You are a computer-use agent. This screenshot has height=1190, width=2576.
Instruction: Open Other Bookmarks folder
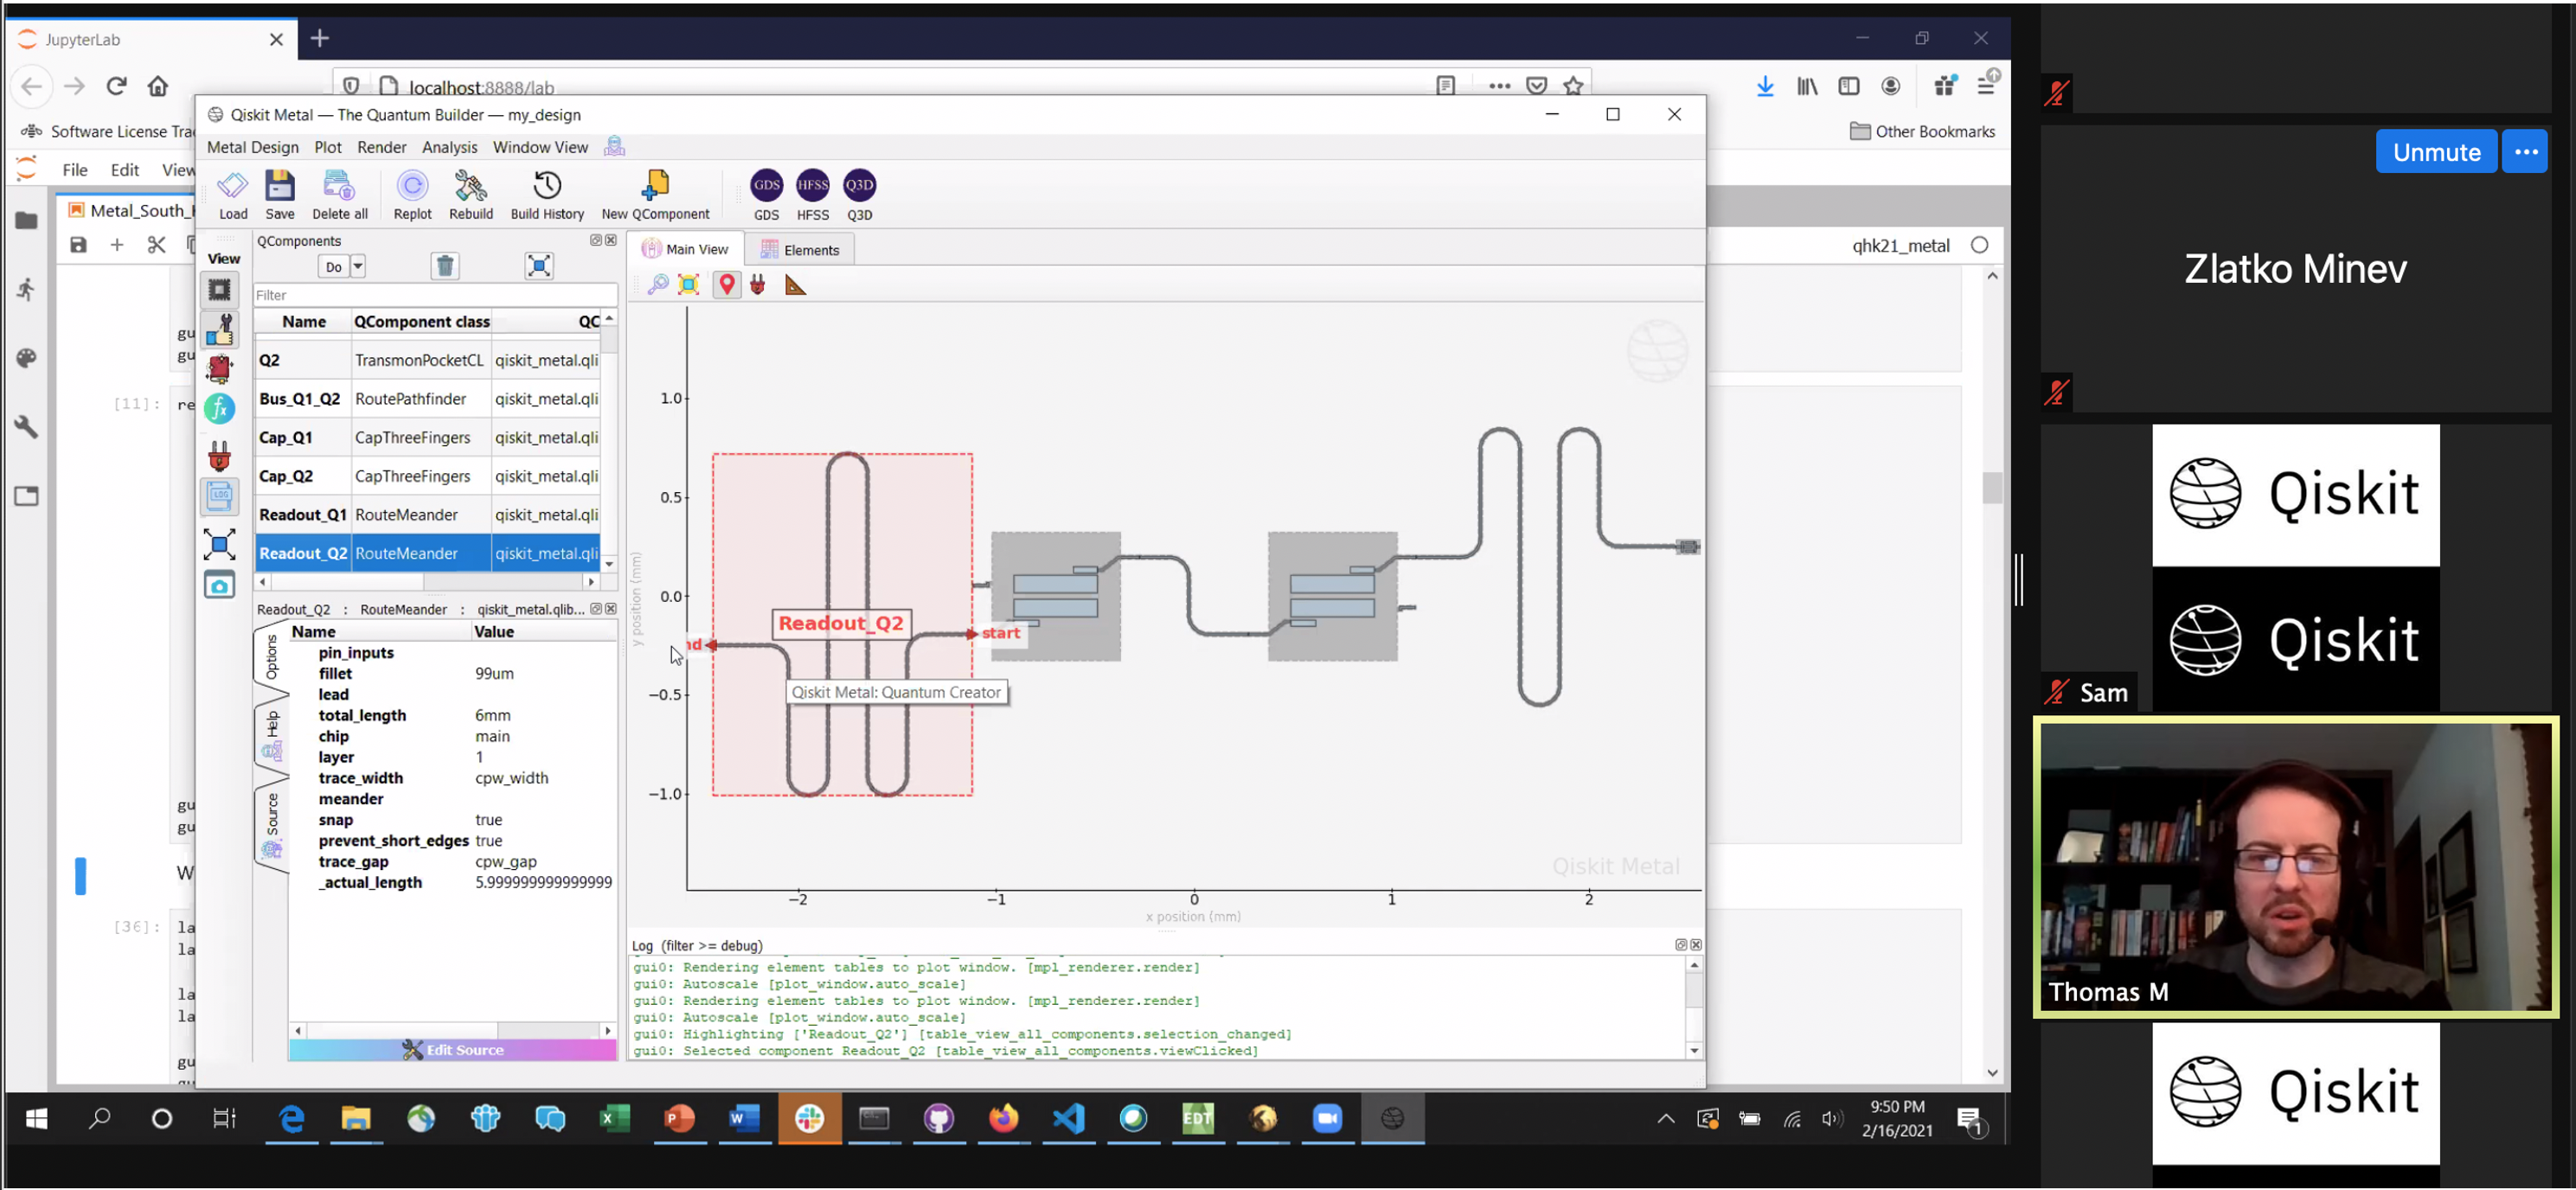click(1922, 131)
